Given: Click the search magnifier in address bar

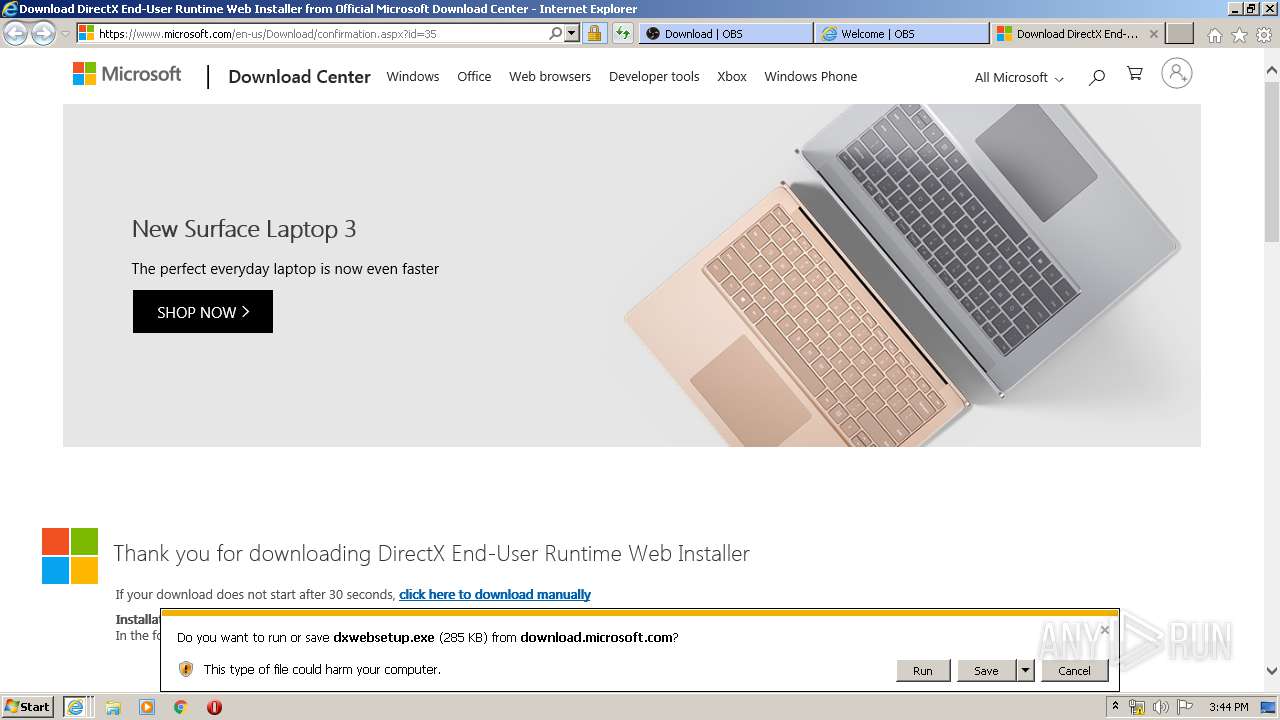Looking at the screenshot, I should tap(556, 33).
